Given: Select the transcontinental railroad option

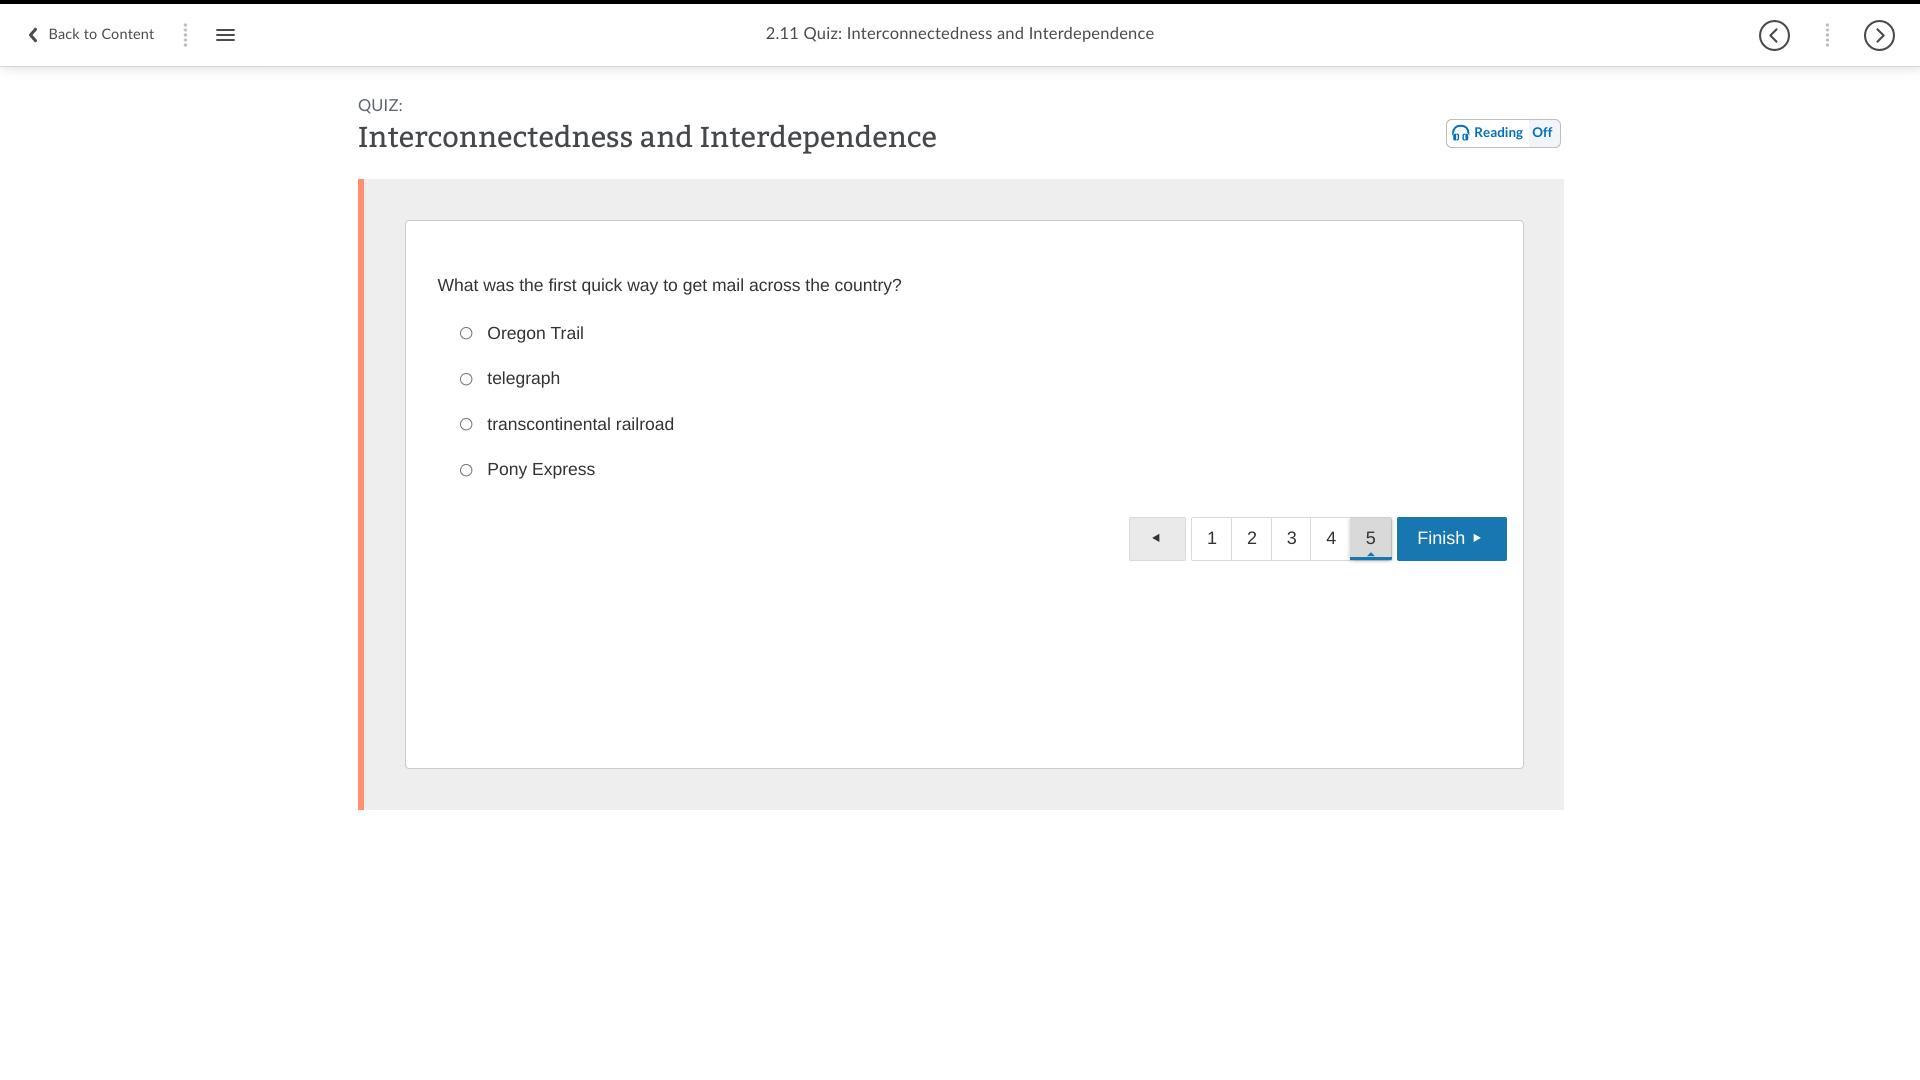Looking at the screenshot, I should 465,423.
